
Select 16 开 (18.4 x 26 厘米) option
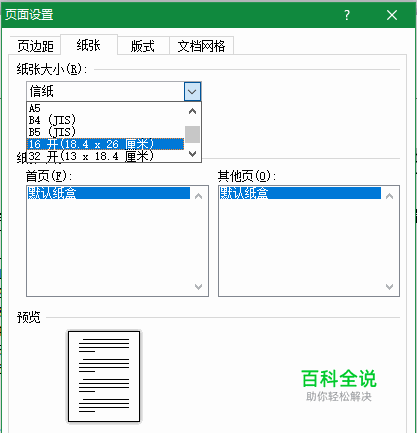point(105,144)
